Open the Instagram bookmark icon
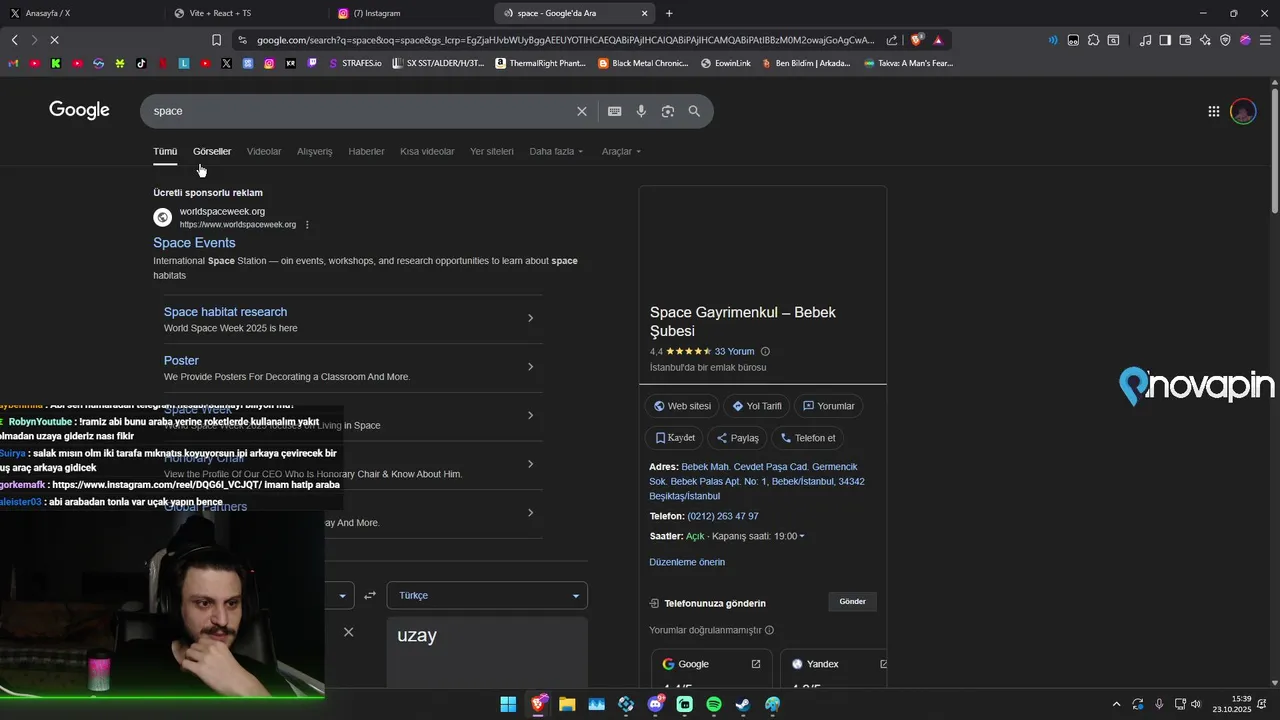The height and width of the screenshot is (720, 1280). (269, 63)
